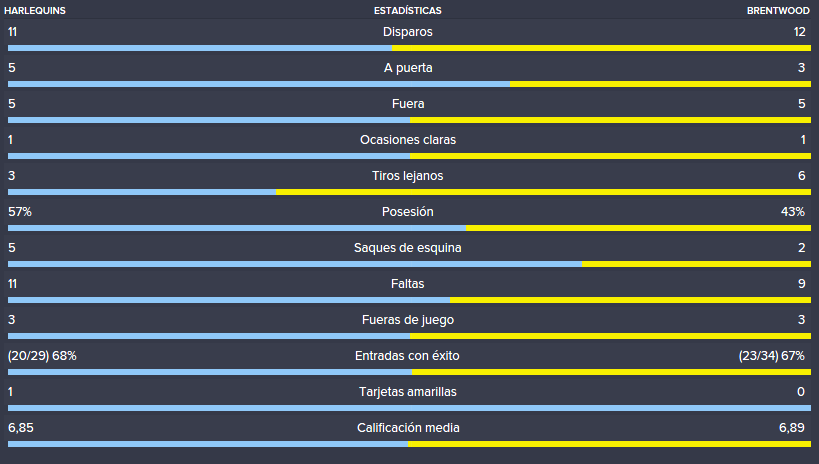Click the A puerta stat label
The image size is (819, 464).
(x=408, y=68)
